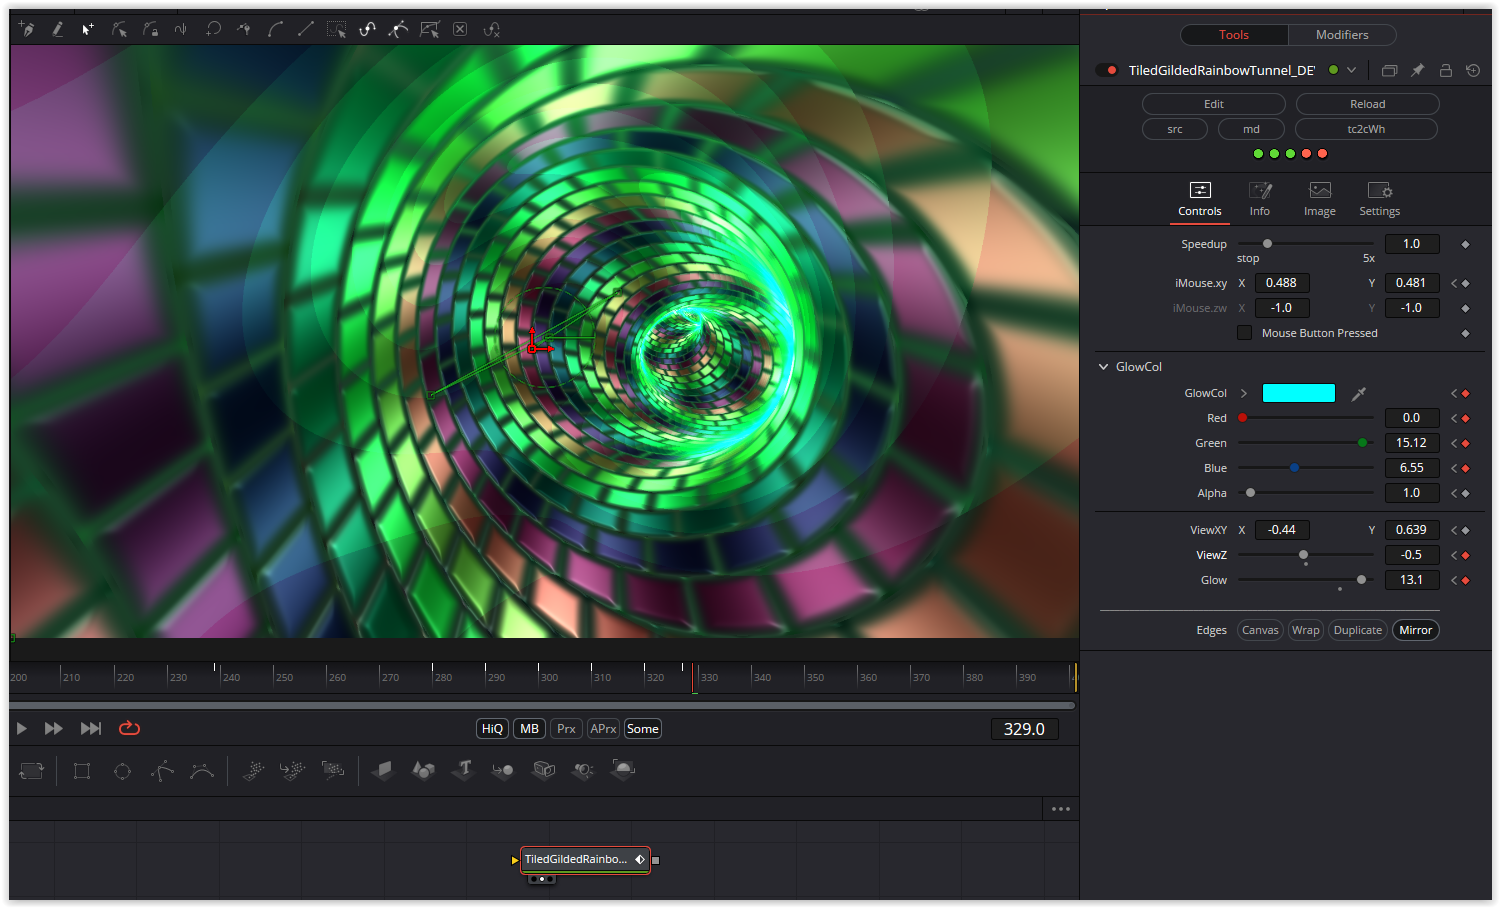Check the Mouse Button Pressed checkbox
The image size is (1500, 908).
tap(1244, 333)
